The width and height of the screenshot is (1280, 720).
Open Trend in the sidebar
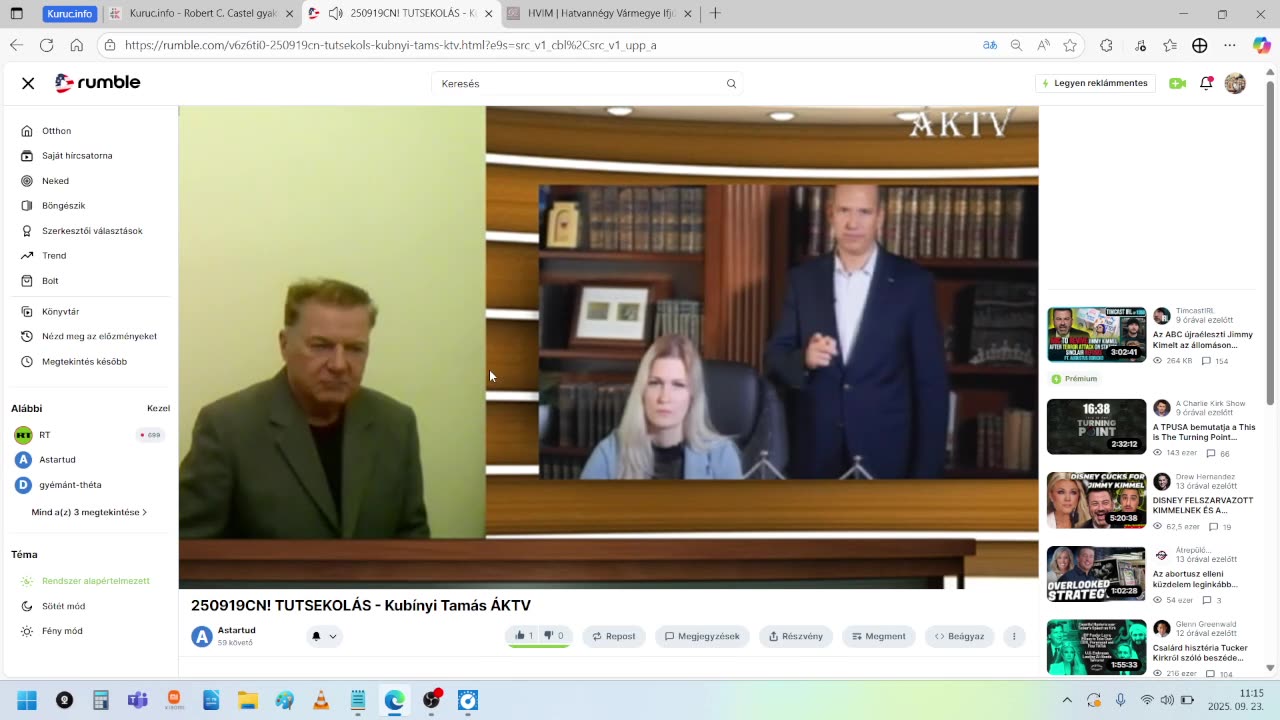54,256
